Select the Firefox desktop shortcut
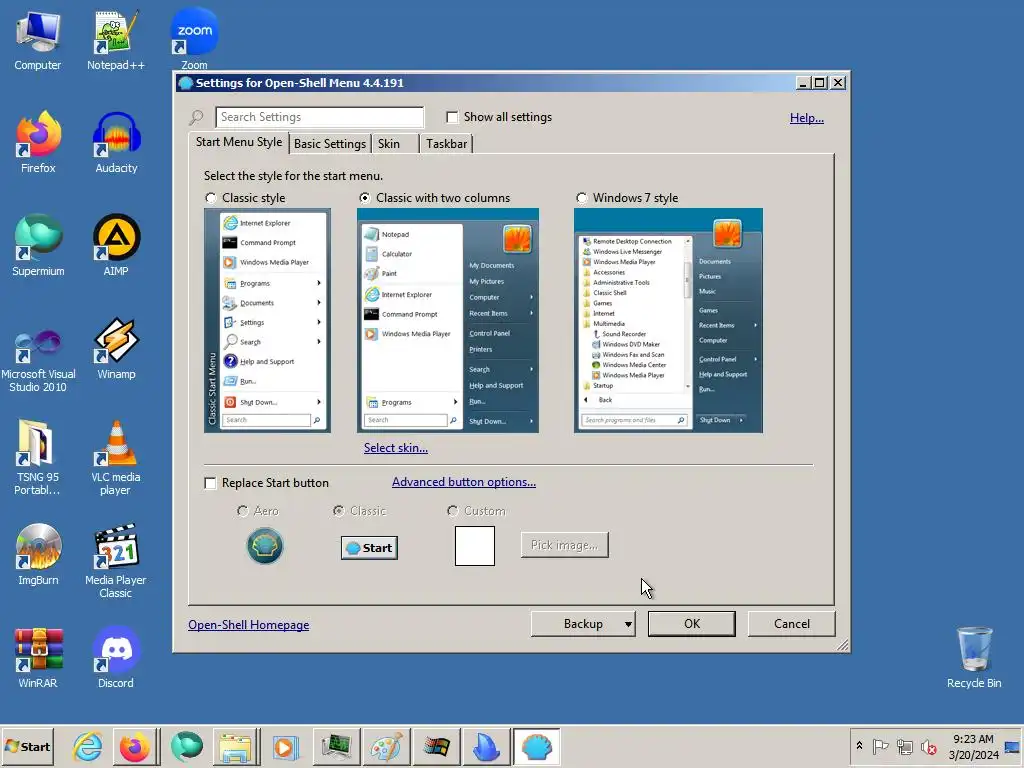The width and height of the screenshot is (1024, 768). coord(38,143)
